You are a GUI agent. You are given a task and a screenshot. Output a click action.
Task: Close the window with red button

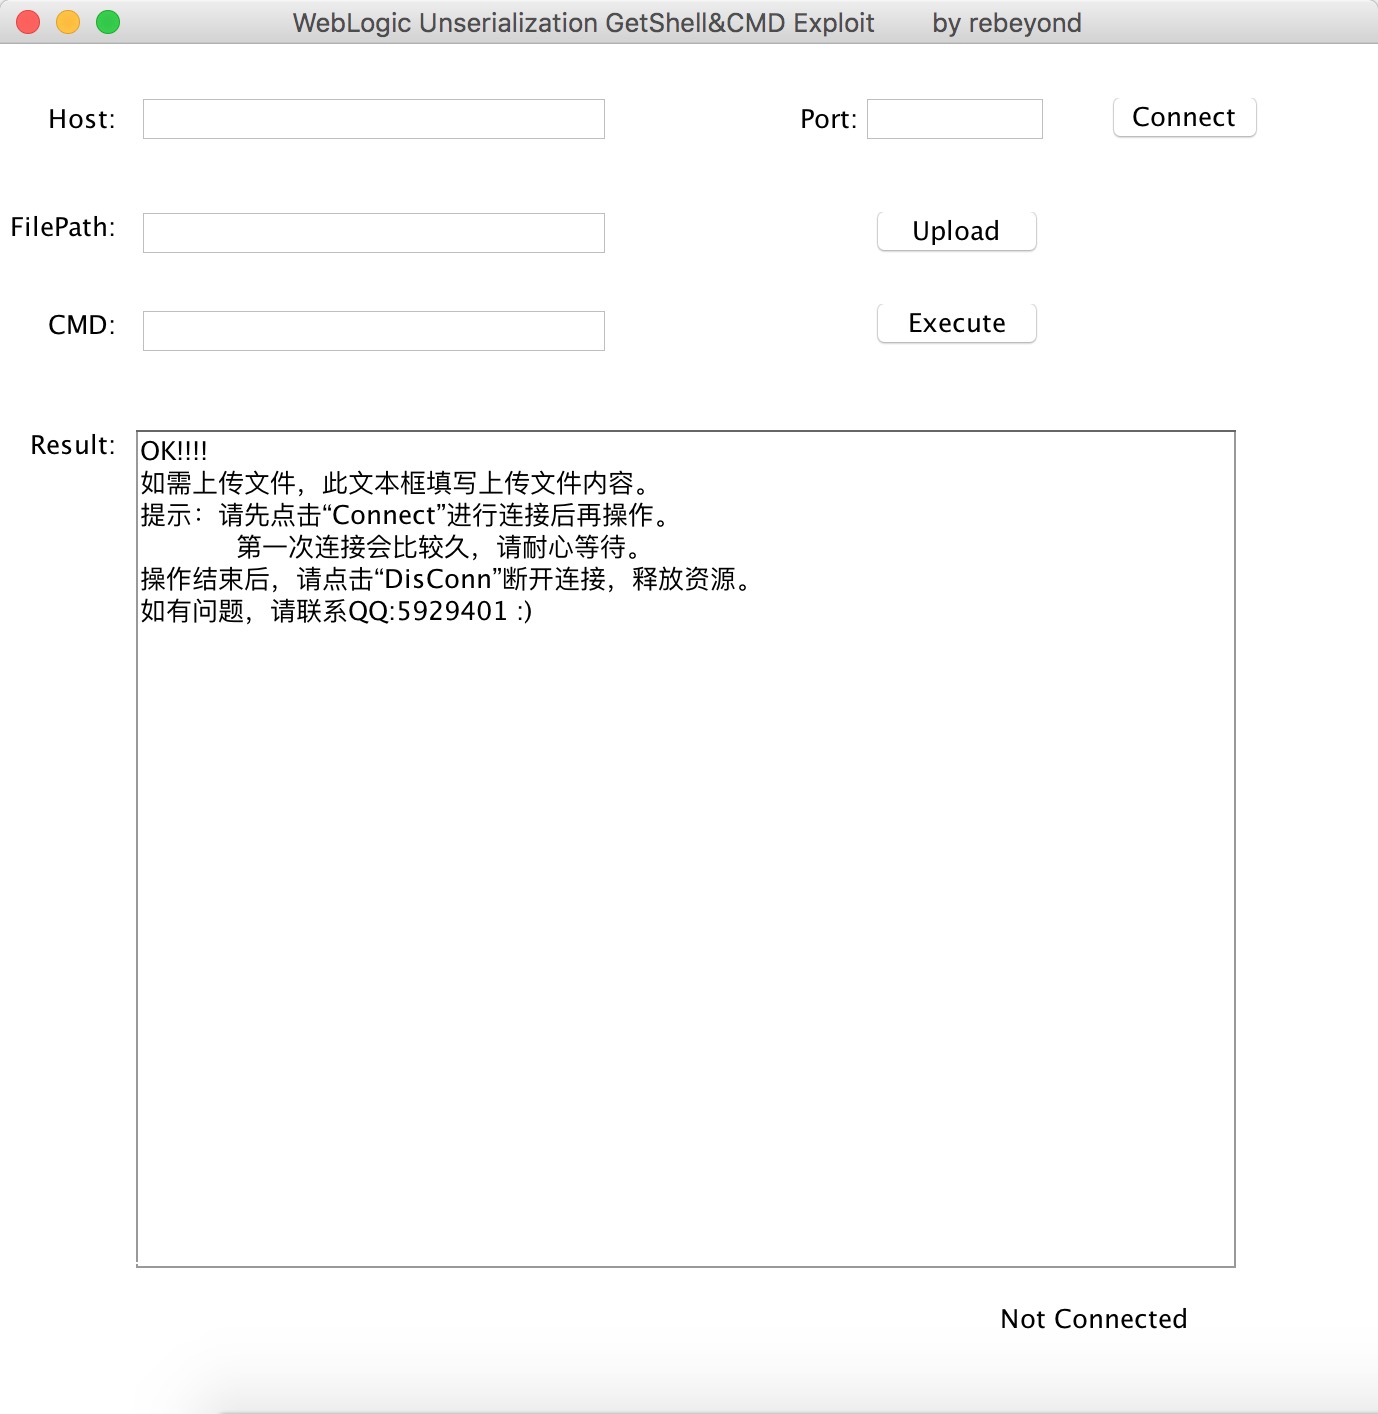(x=28, y=22)
